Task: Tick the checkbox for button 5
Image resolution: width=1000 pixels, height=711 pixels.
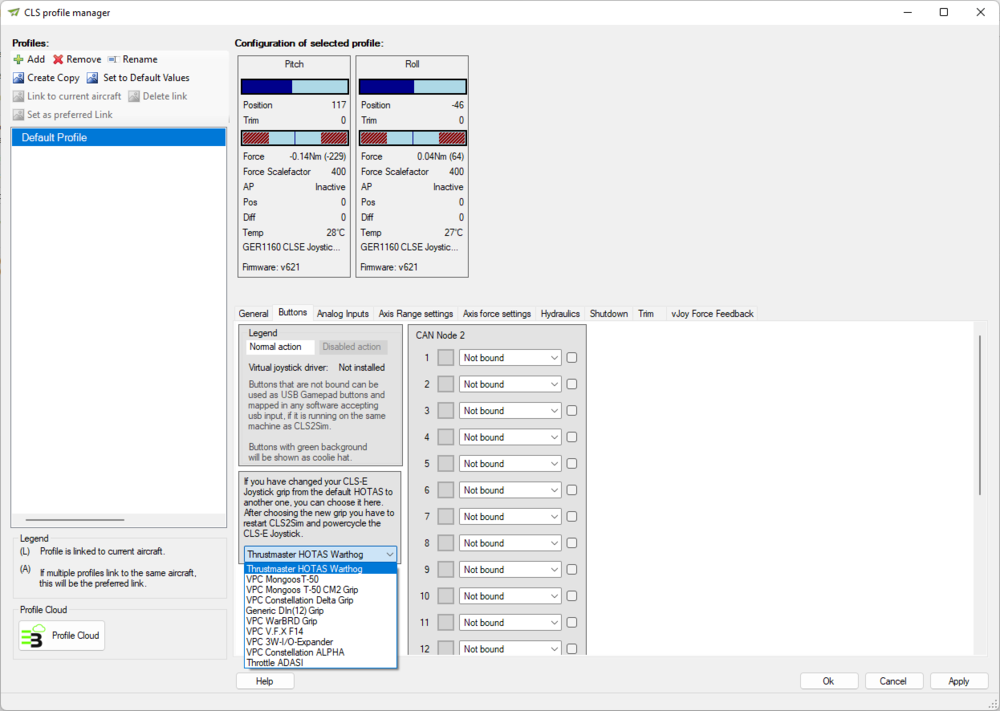Action: (572, 464)
